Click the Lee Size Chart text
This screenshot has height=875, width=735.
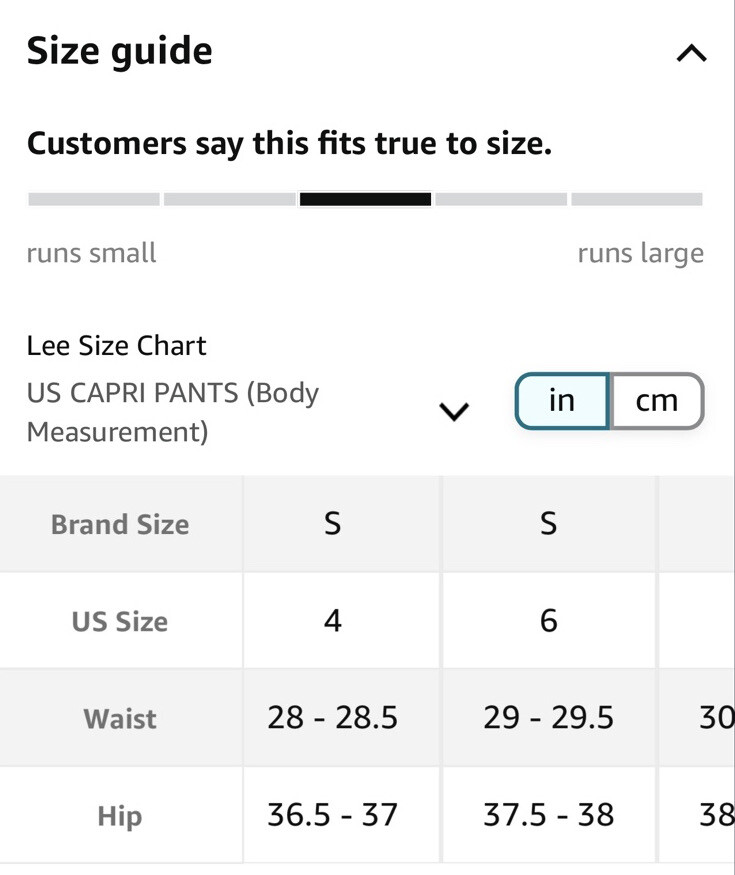[117, 345]
